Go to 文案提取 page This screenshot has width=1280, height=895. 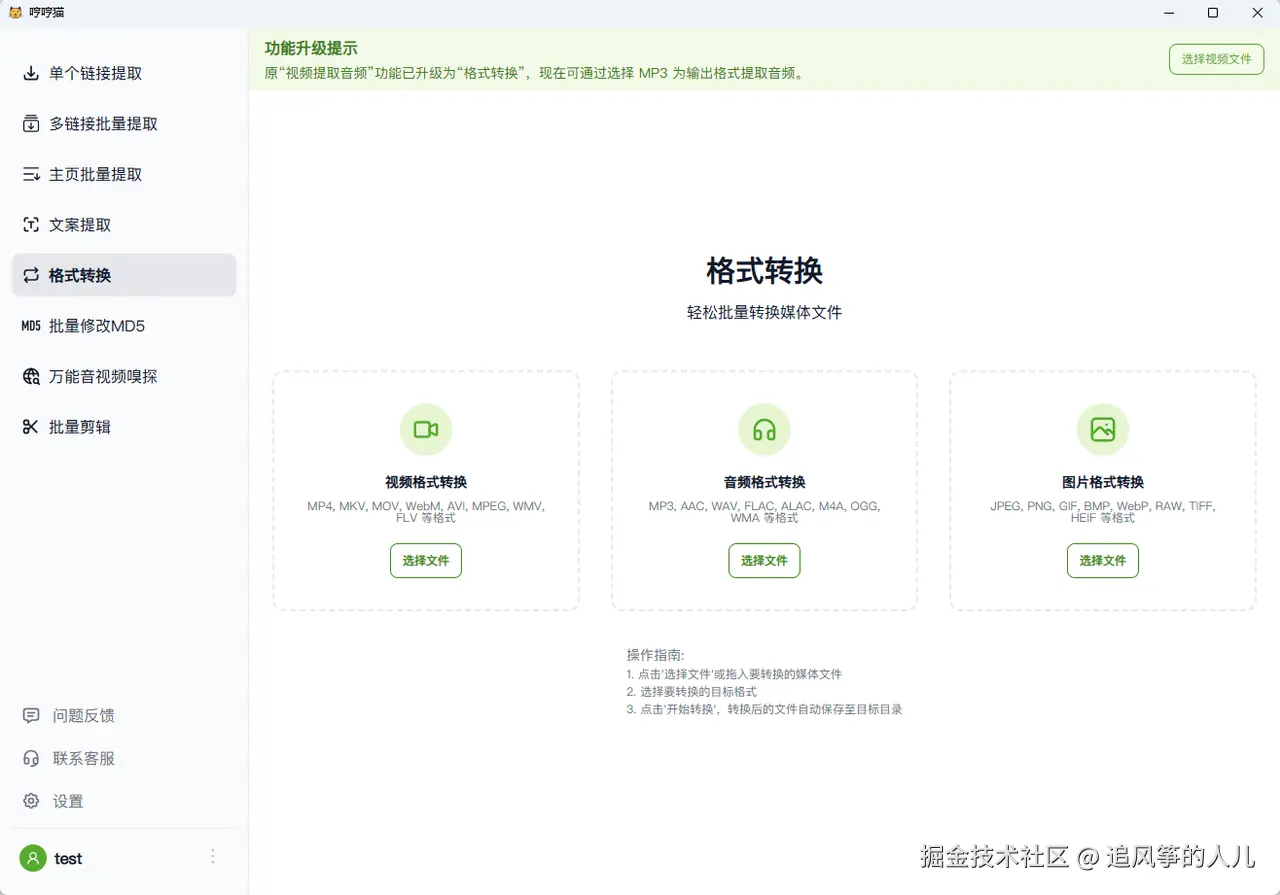[x=124, y=225]
